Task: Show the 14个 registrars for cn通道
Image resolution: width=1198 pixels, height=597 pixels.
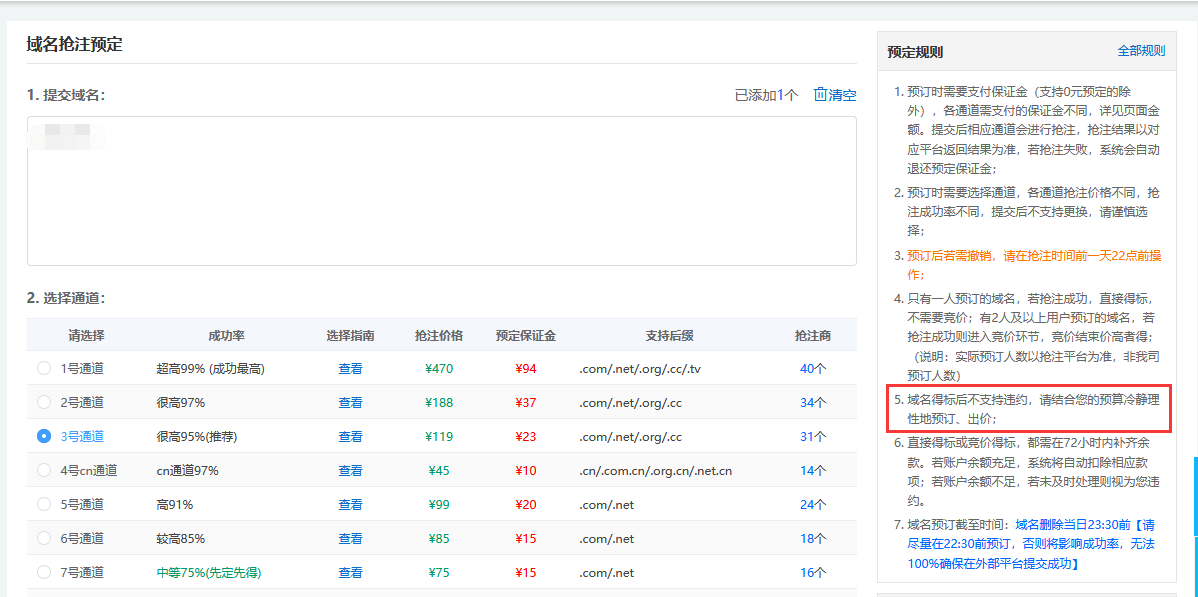Action: click(x=812, y=471)
